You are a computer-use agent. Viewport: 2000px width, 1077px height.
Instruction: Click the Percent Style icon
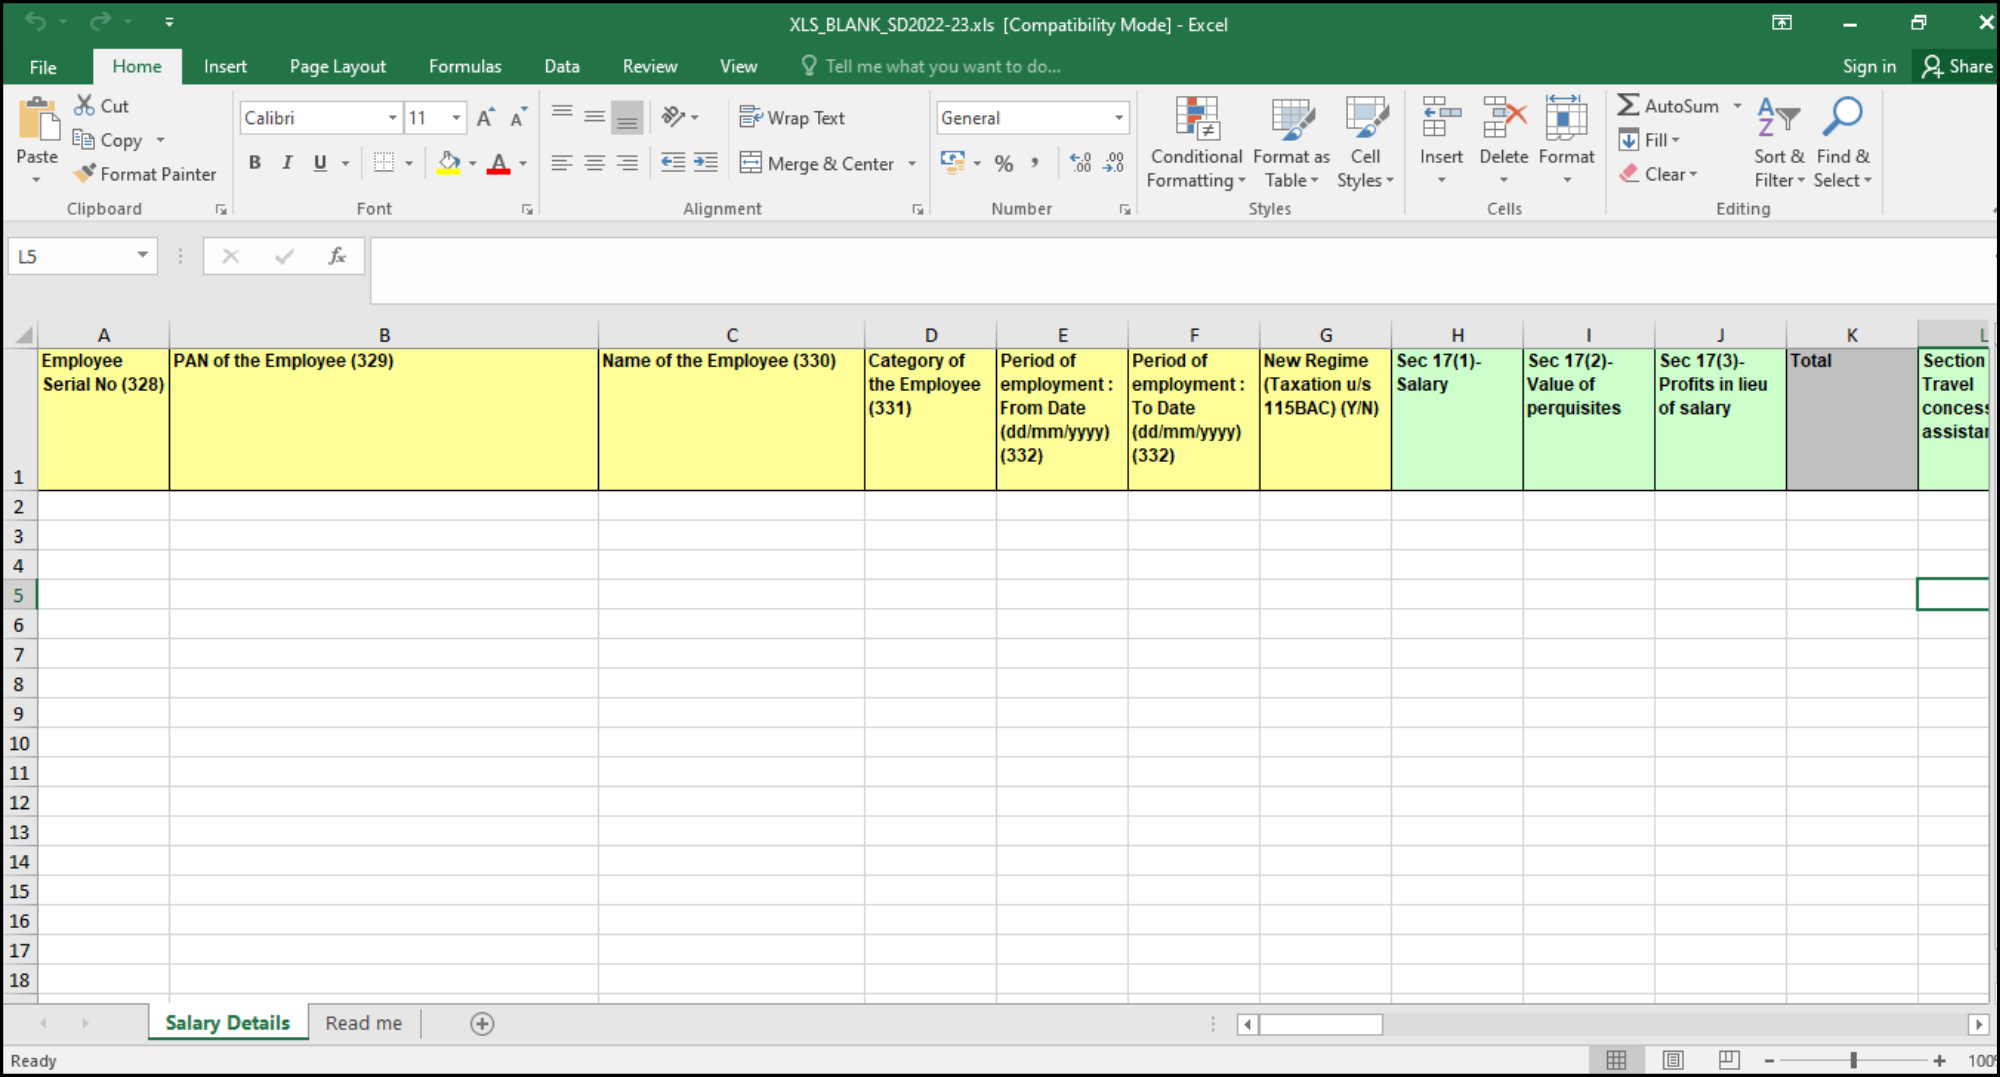[1004, 163]
